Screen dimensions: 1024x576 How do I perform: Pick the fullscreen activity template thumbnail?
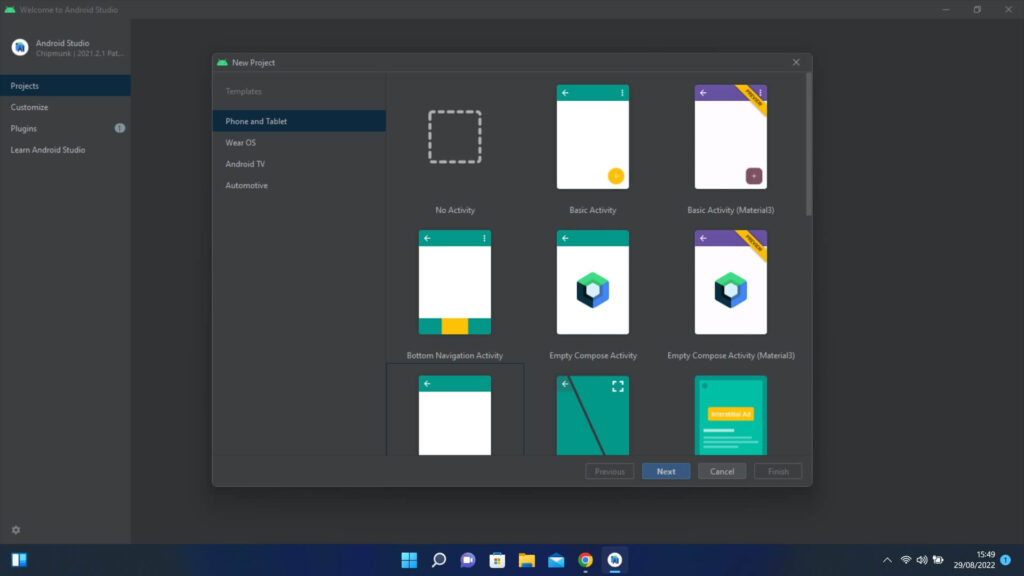pyautogui.click(x=592, y=415)
